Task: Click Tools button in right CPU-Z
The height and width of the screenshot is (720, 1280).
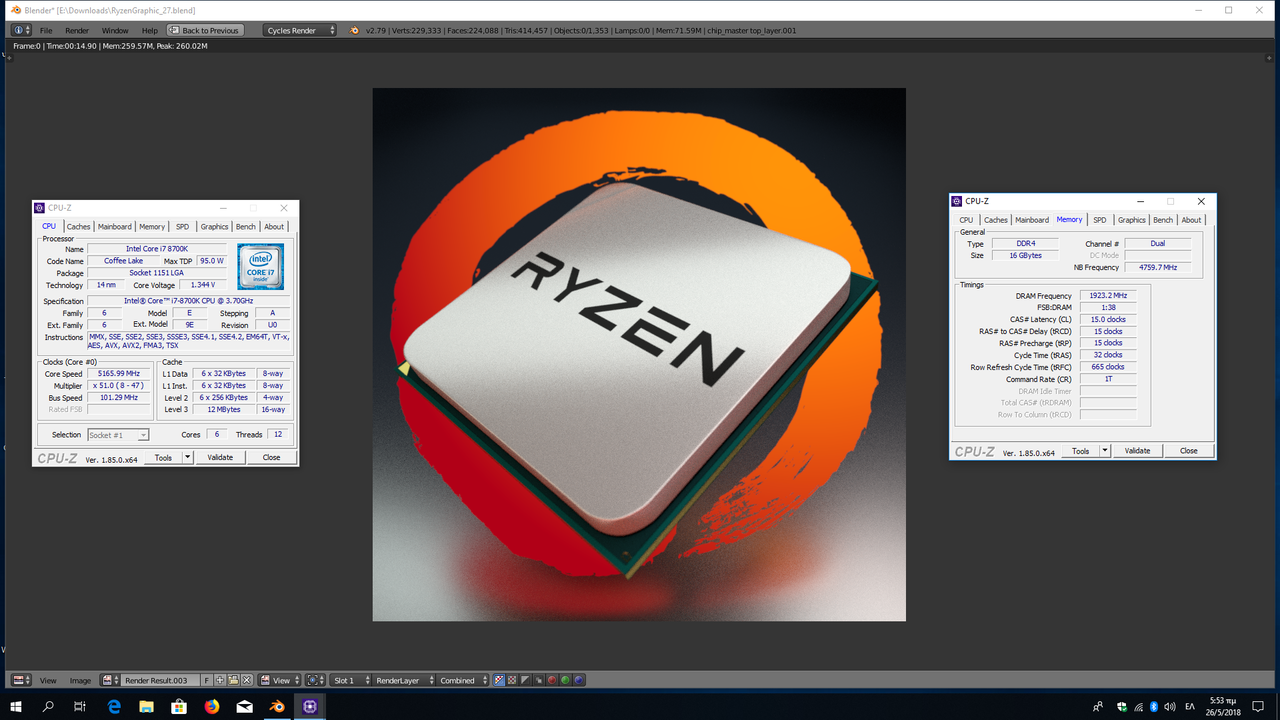Action: click(1081, 451)
